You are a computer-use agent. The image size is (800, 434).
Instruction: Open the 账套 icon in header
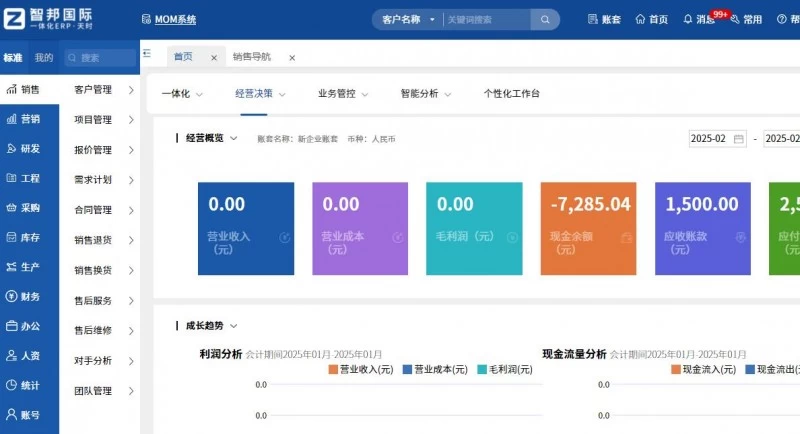(x=593, y=19)
